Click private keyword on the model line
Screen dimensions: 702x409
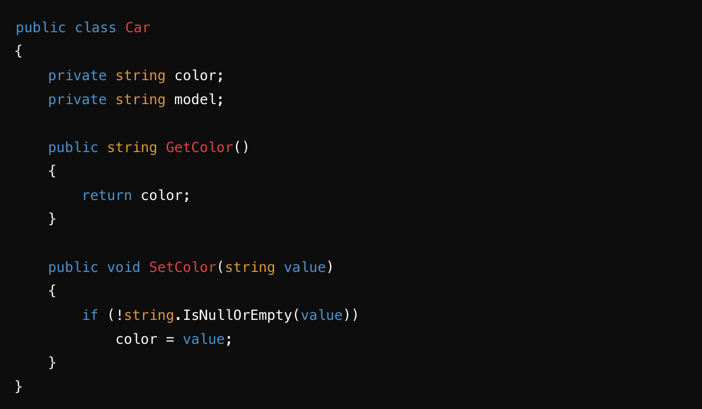77,99
